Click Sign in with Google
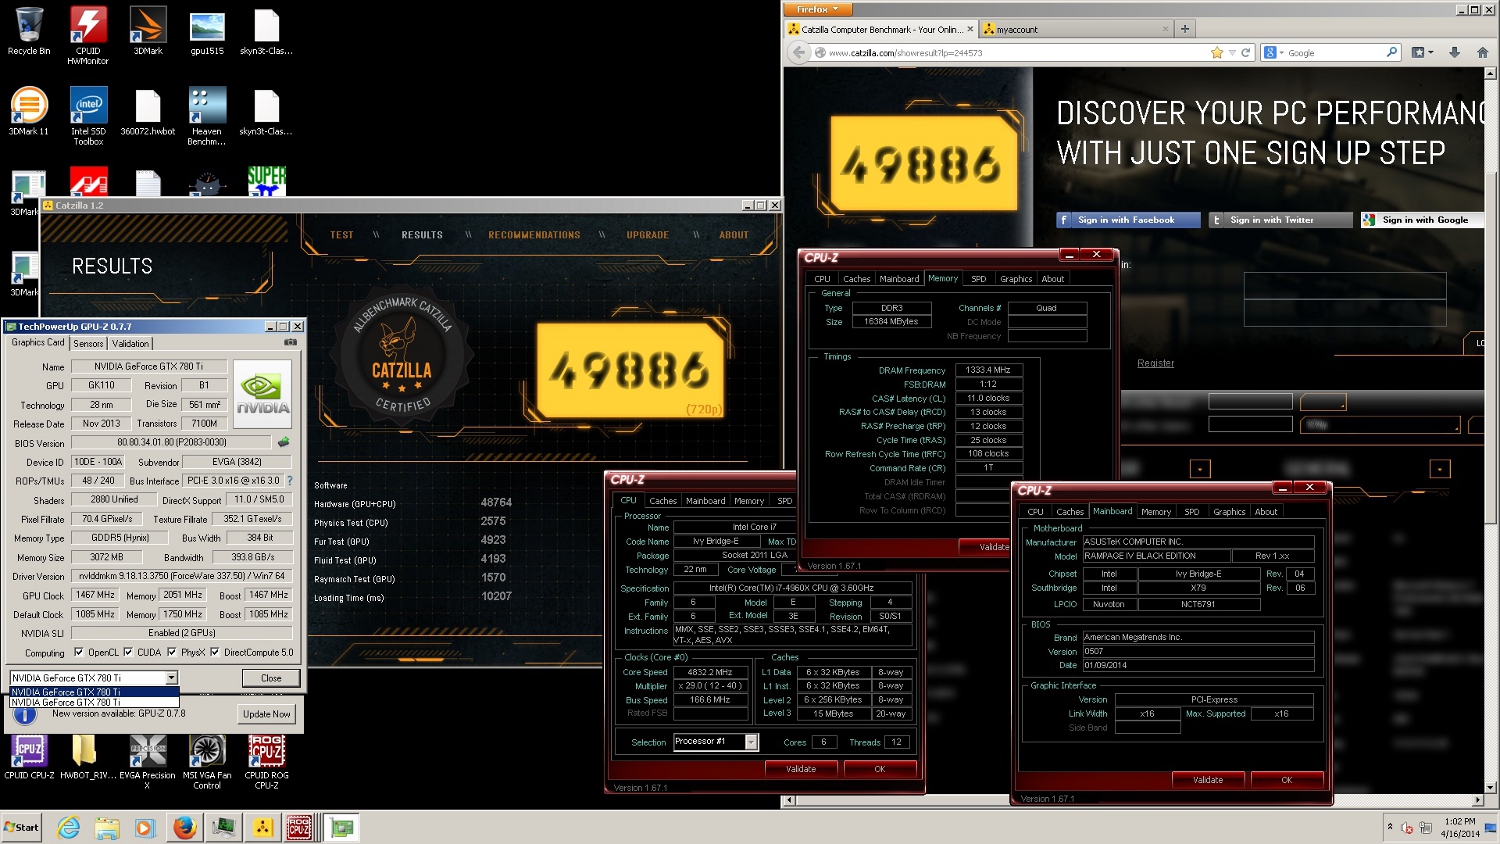Screen dimensions: 1500x844 tap(1422, 220)
